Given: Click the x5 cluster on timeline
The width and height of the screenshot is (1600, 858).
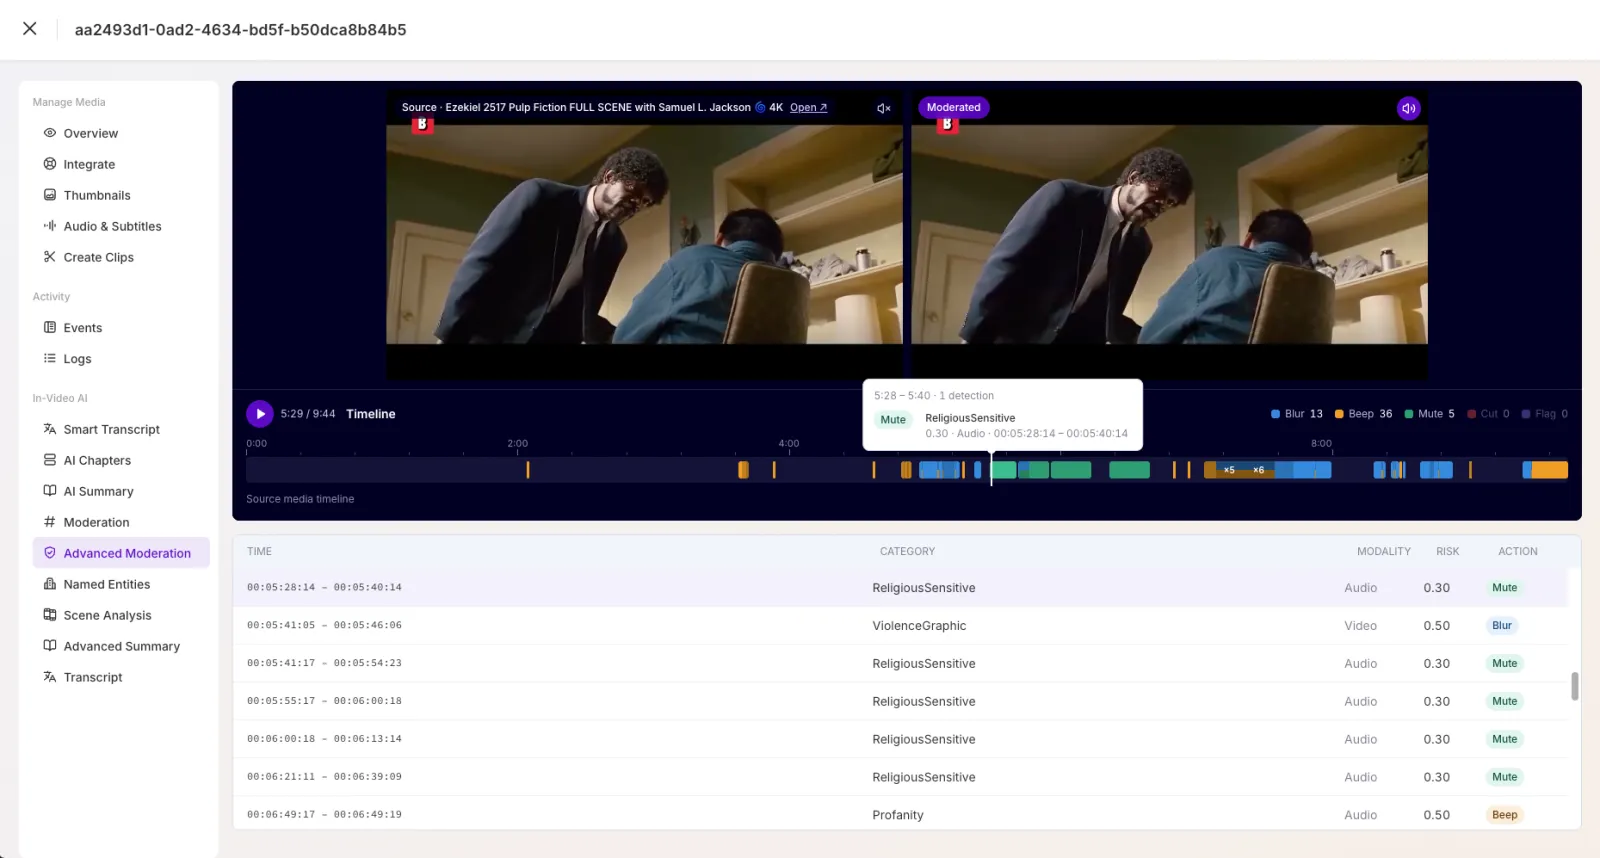Looking at the screenshot, I should pyautogui.click(x=1229, y=470).
